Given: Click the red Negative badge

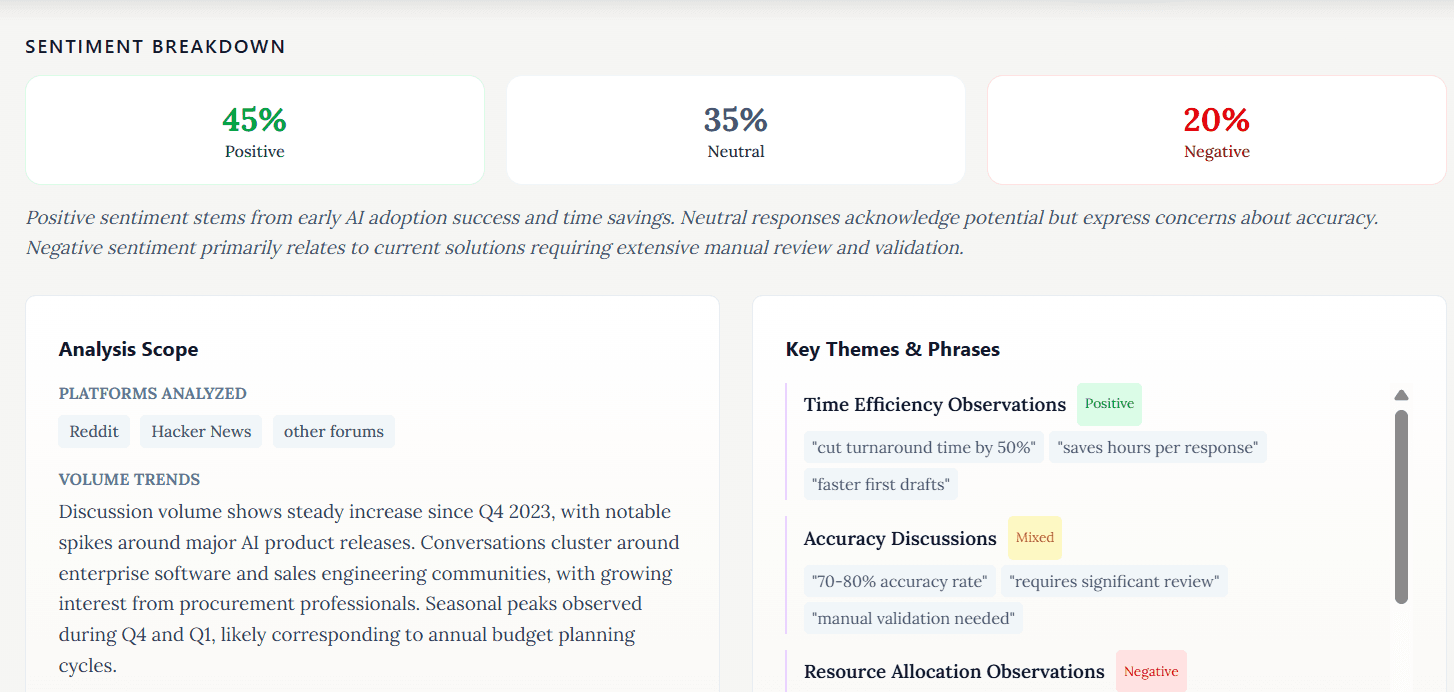Looking at the screenshot, I should [x=1151, y=672].
